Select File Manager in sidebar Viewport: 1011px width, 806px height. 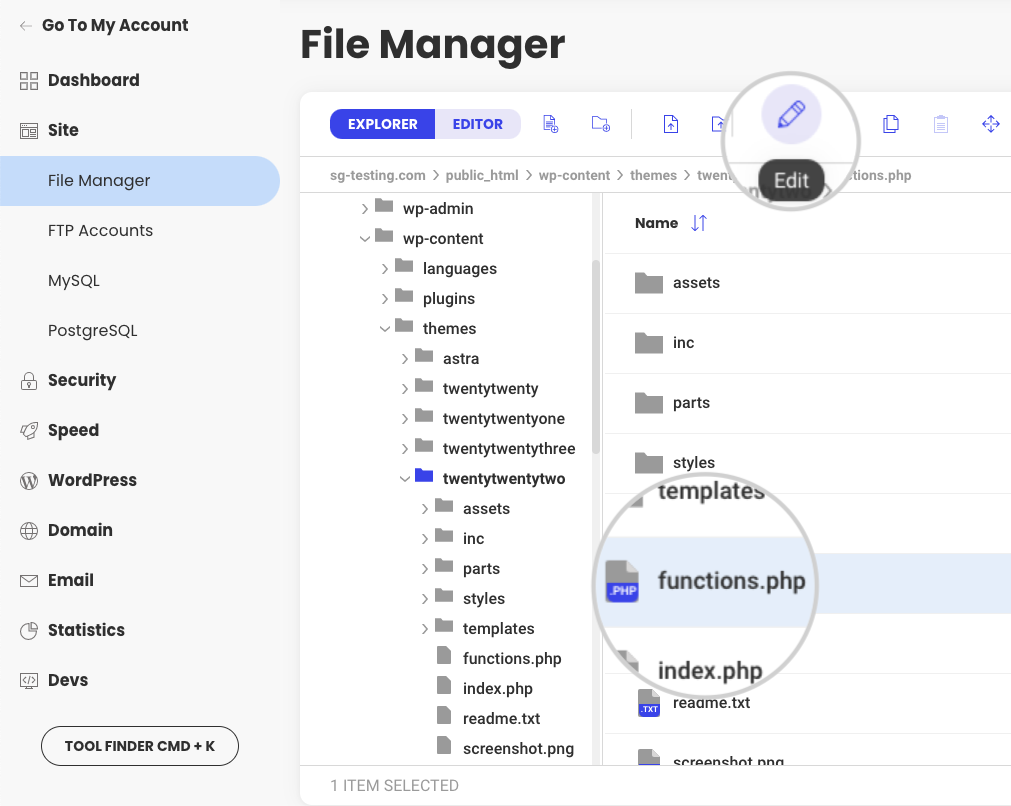pos(140,181)
